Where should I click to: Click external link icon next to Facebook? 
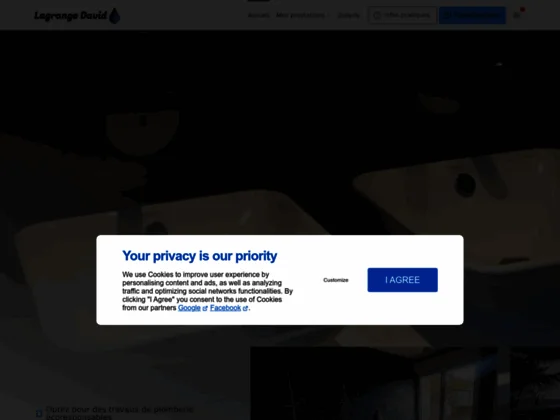click(245, 308)
